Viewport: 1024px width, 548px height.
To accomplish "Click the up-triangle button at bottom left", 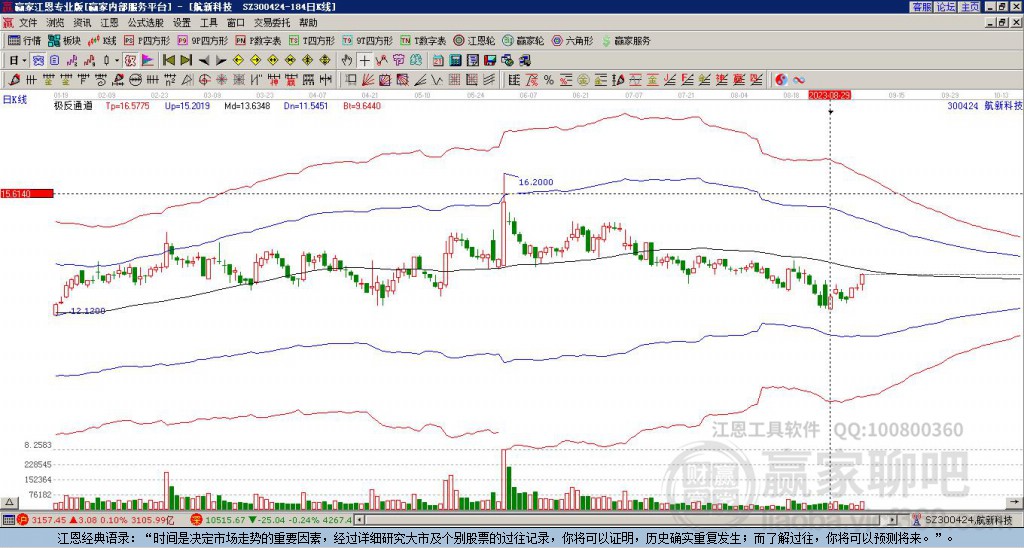I will pos(9,502).
